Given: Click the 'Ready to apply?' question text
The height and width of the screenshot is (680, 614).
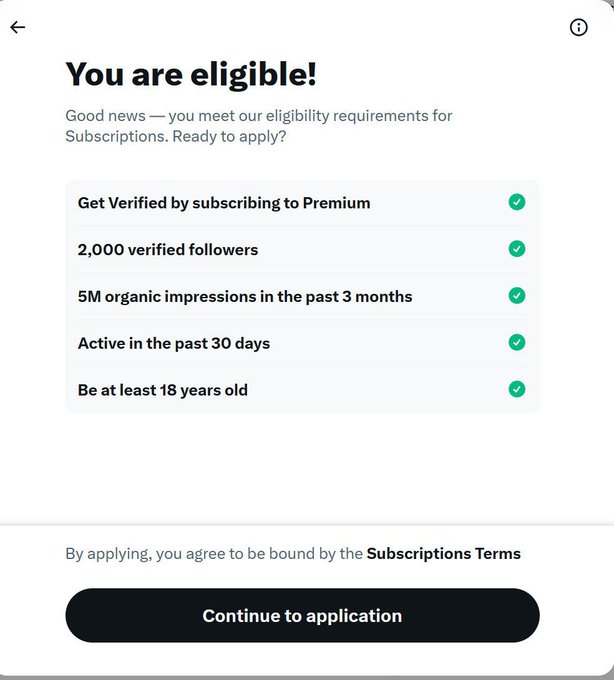Looking at the screenshot, I should pos(229,136).
